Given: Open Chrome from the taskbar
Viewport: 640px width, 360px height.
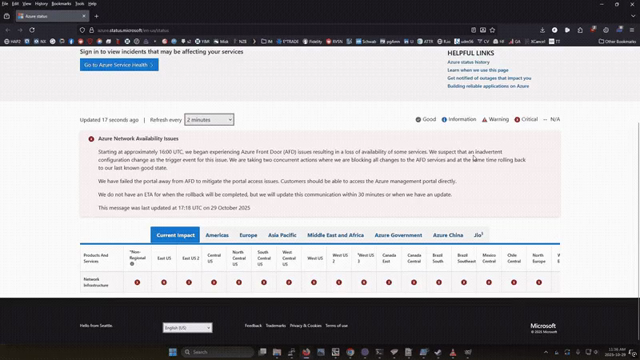Looking at the screenshot, I should [x=350, y=352].
